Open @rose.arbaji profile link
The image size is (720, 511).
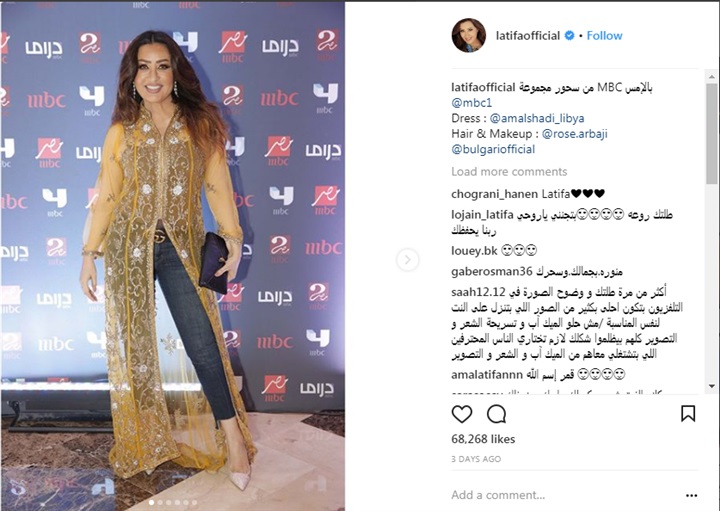pos(574,134)
